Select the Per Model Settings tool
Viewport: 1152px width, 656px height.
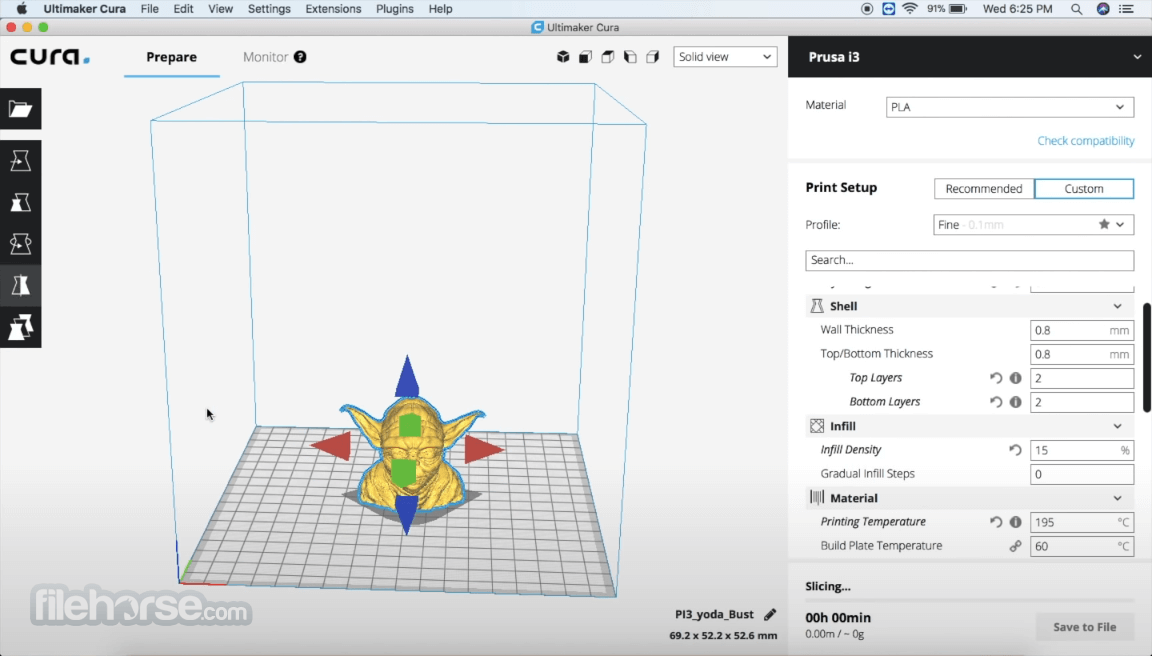[x=21, y=327]
